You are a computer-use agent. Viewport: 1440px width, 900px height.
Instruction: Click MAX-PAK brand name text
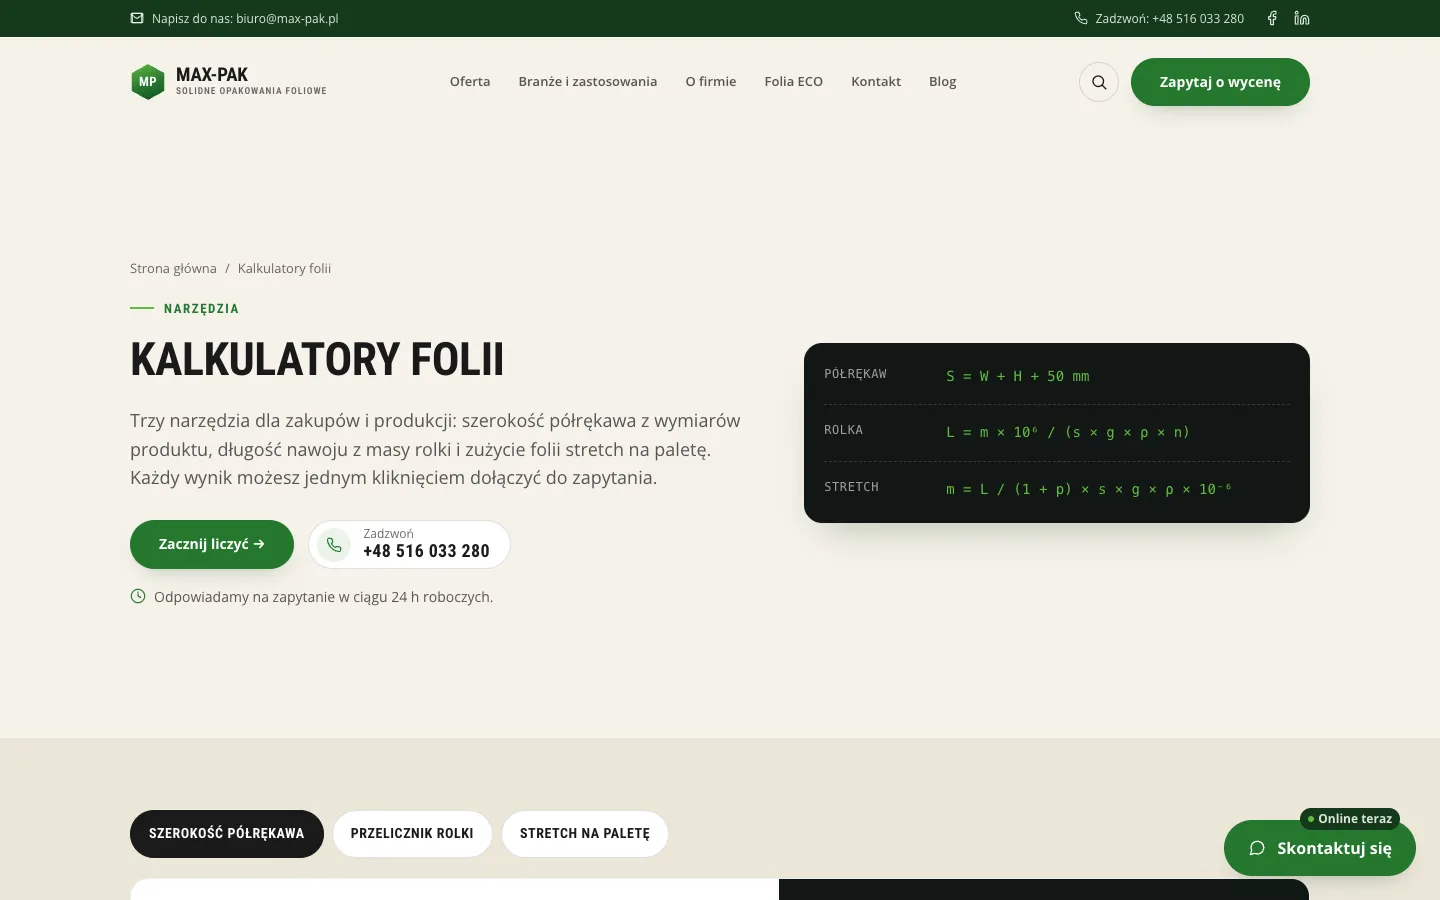point(212,74)
